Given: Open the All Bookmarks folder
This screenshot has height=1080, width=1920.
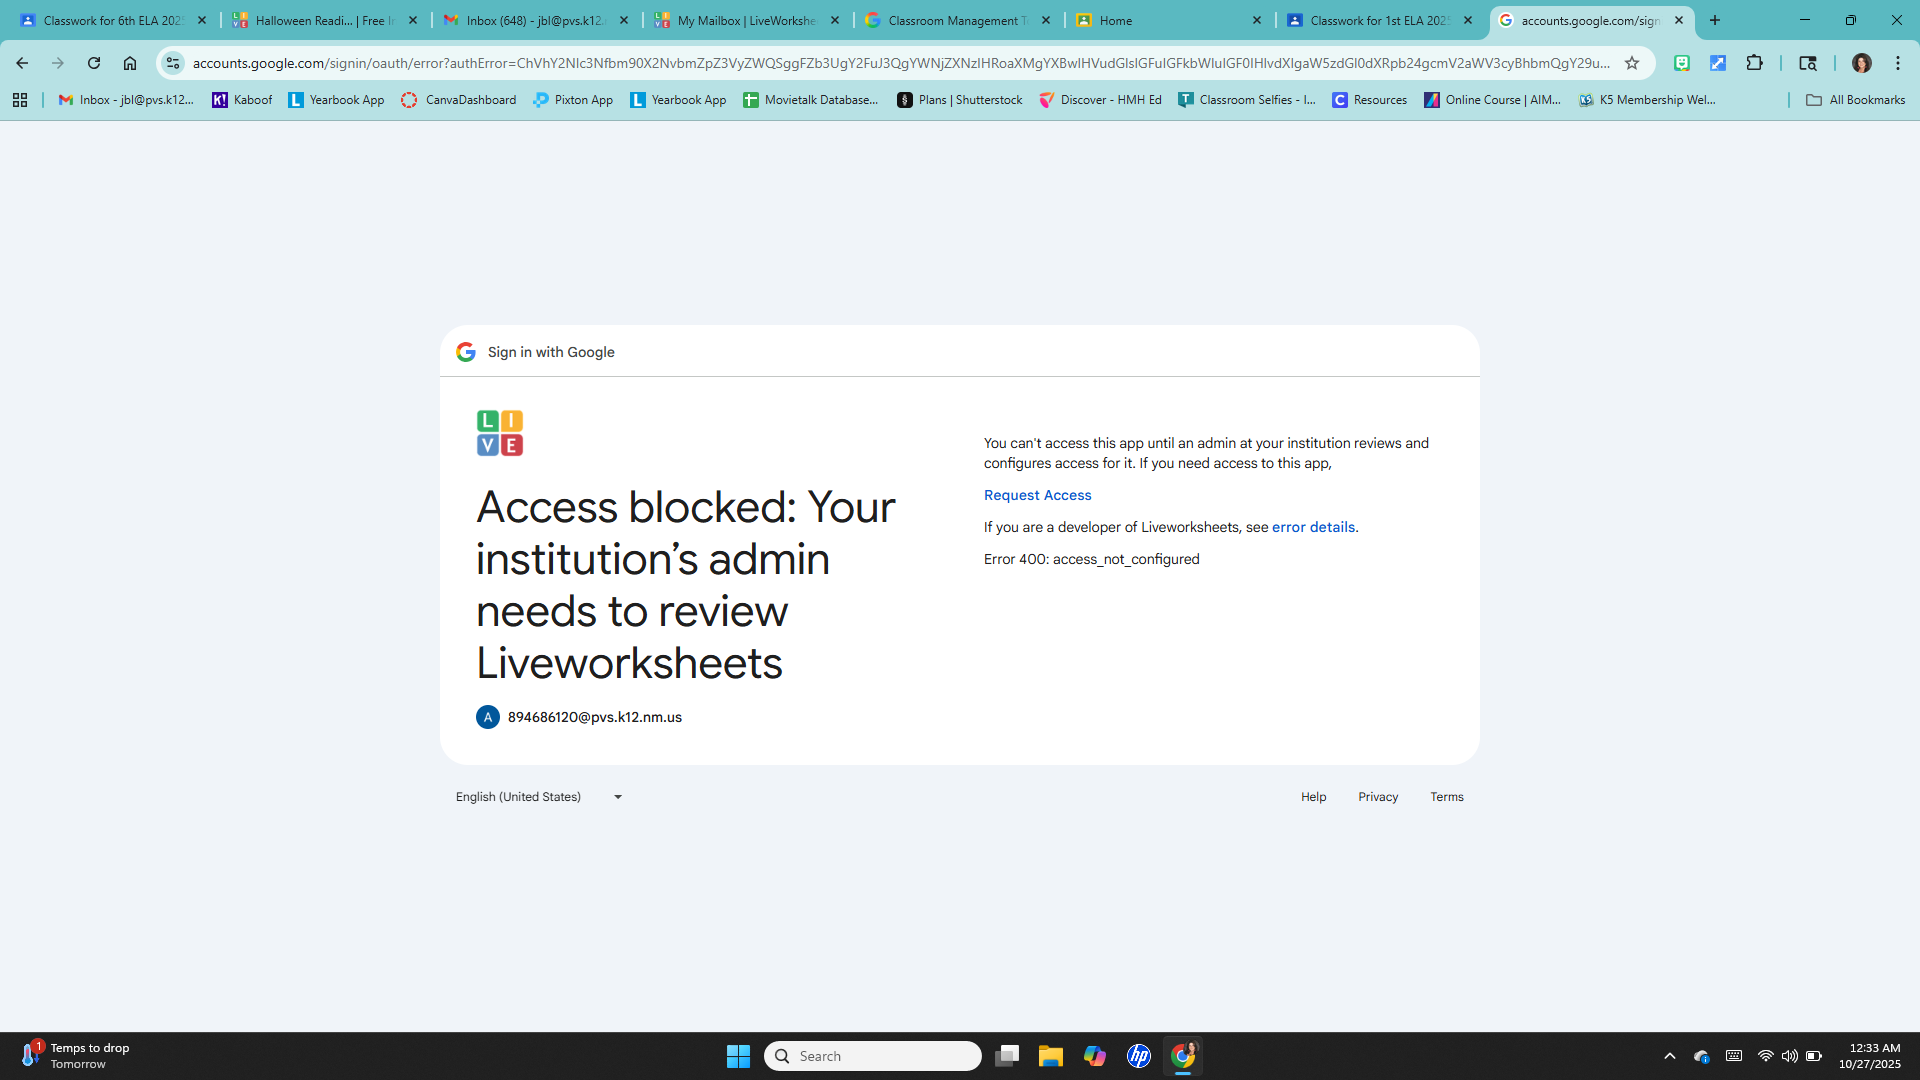Looking at the screenshot, I should click(1855, 100).
